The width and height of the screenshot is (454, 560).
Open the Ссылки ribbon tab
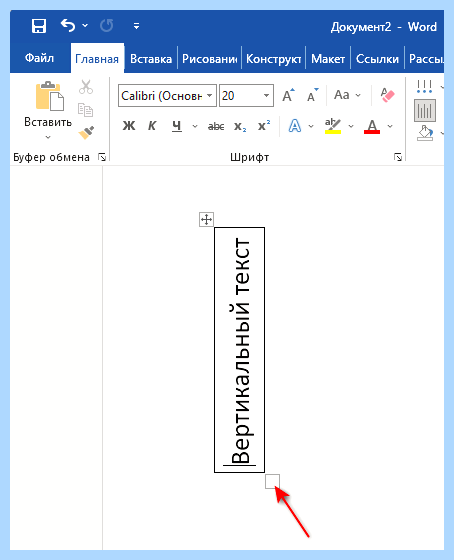(377, 59)
